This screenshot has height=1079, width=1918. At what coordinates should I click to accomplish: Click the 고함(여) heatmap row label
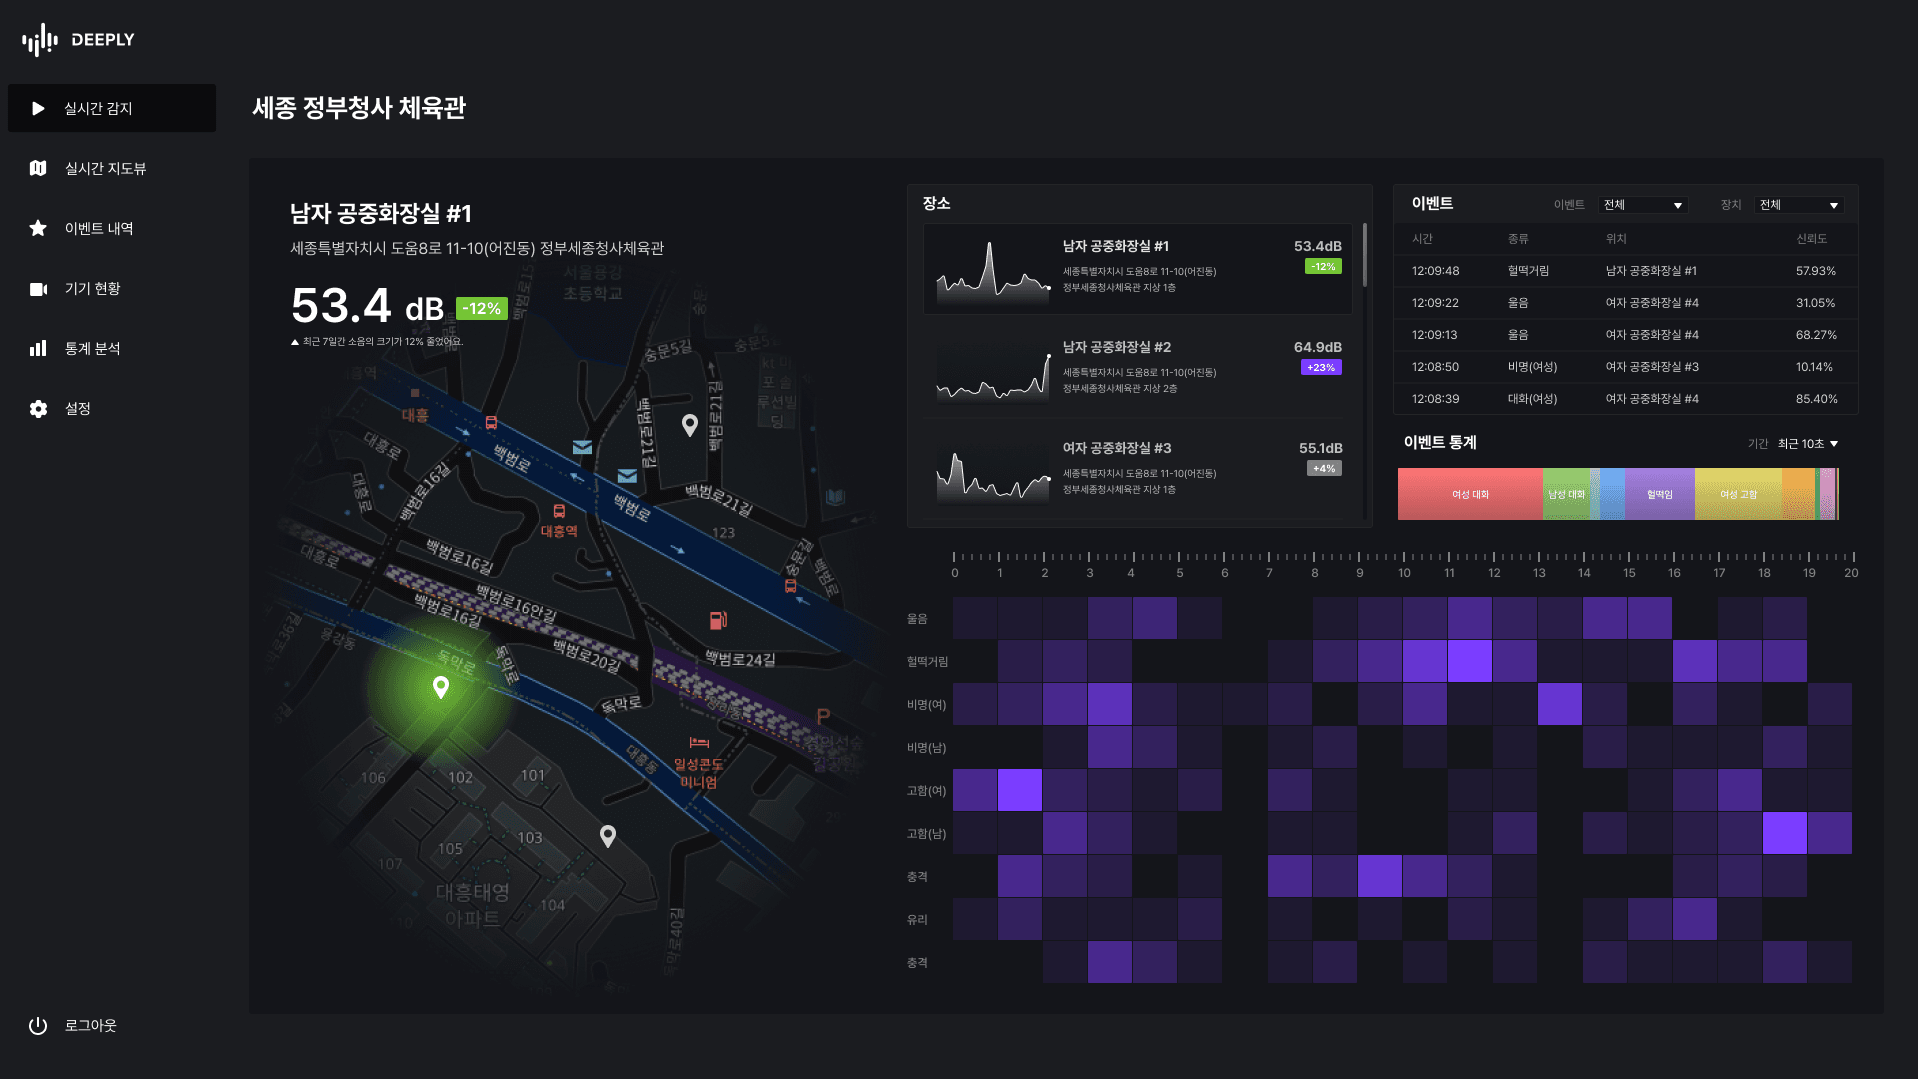coord(926,791)
